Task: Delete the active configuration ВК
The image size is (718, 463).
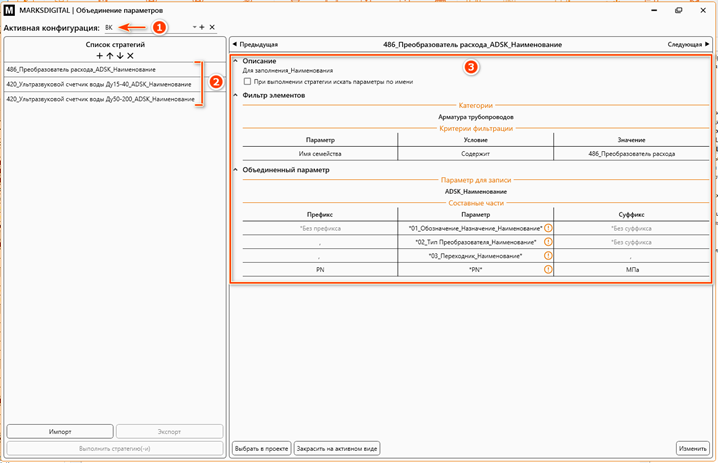Action: tap(212, 27)
